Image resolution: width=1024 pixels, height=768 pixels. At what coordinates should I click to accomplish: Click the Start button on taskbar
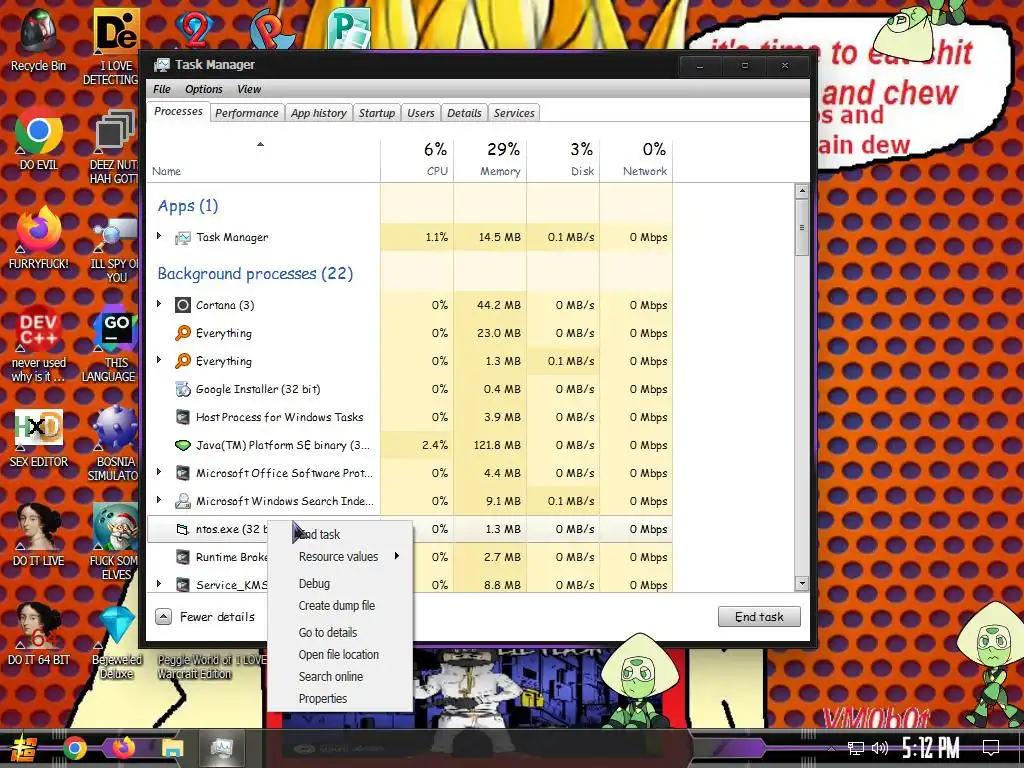point(24,748)
